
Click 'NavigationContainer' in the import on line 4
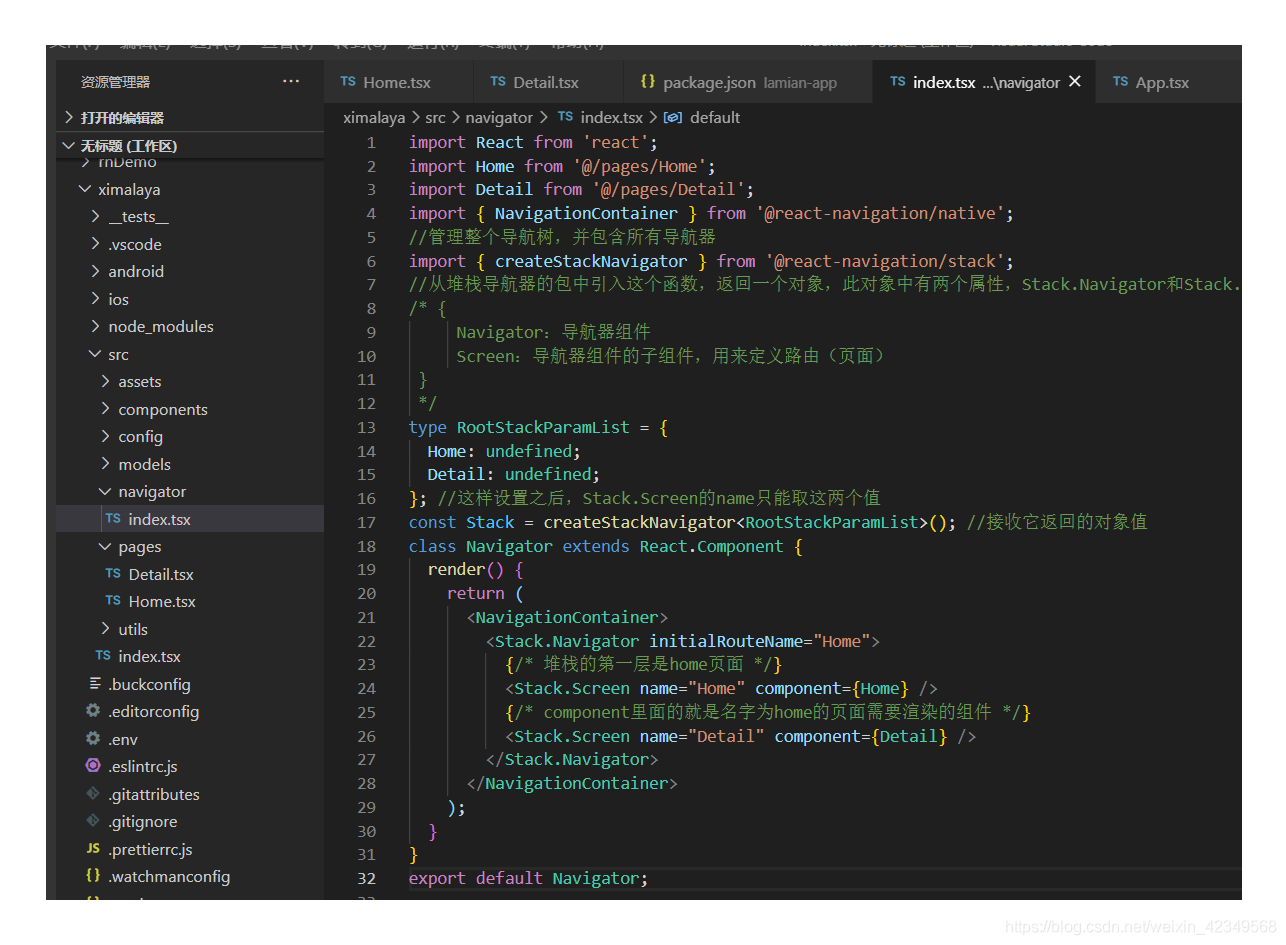(x=586, y=213)
